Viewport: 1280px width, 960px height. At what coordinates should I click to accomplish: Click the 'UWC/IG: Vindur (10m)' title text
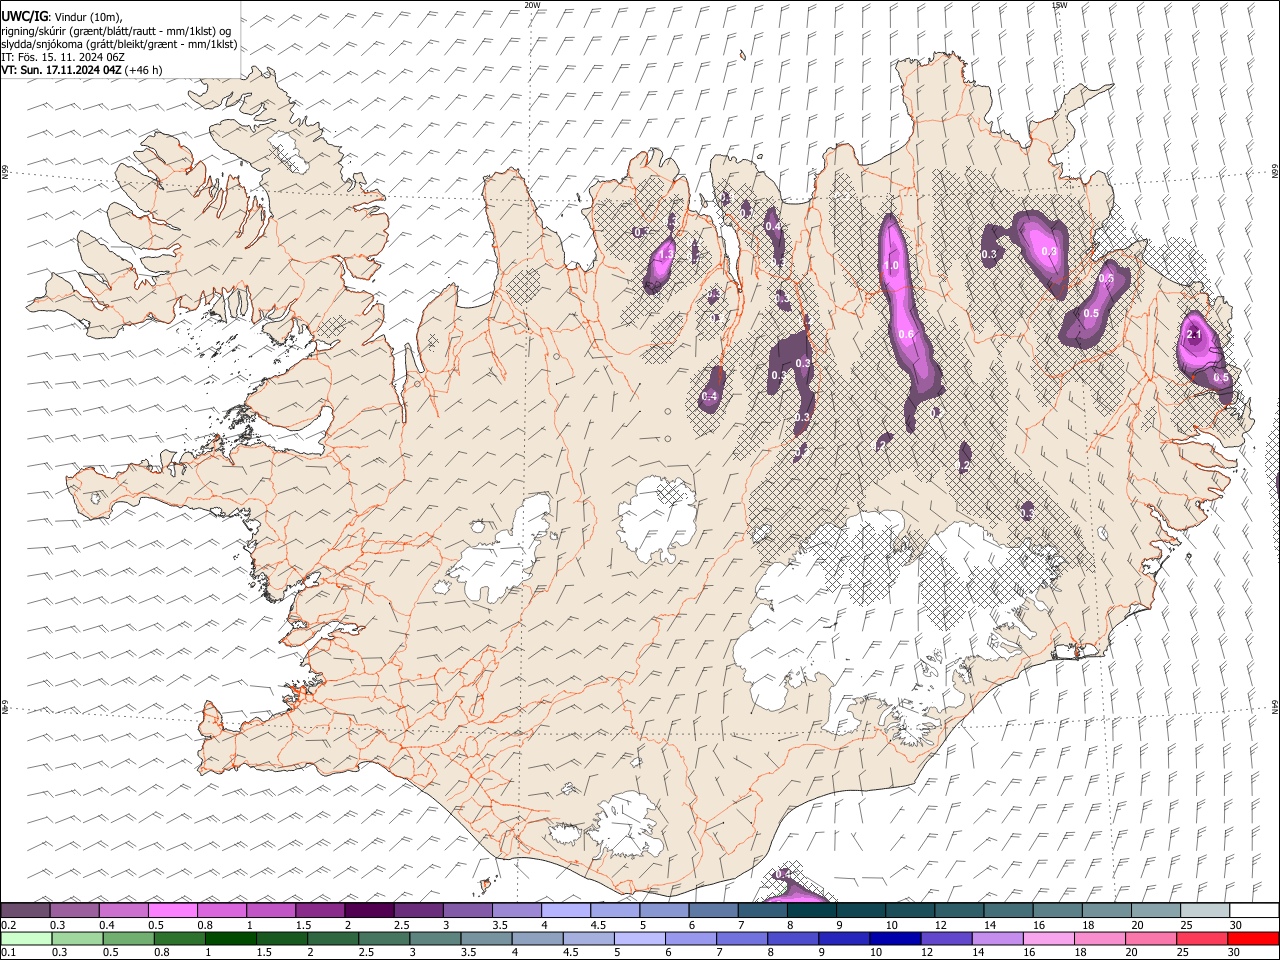(62, 17)
